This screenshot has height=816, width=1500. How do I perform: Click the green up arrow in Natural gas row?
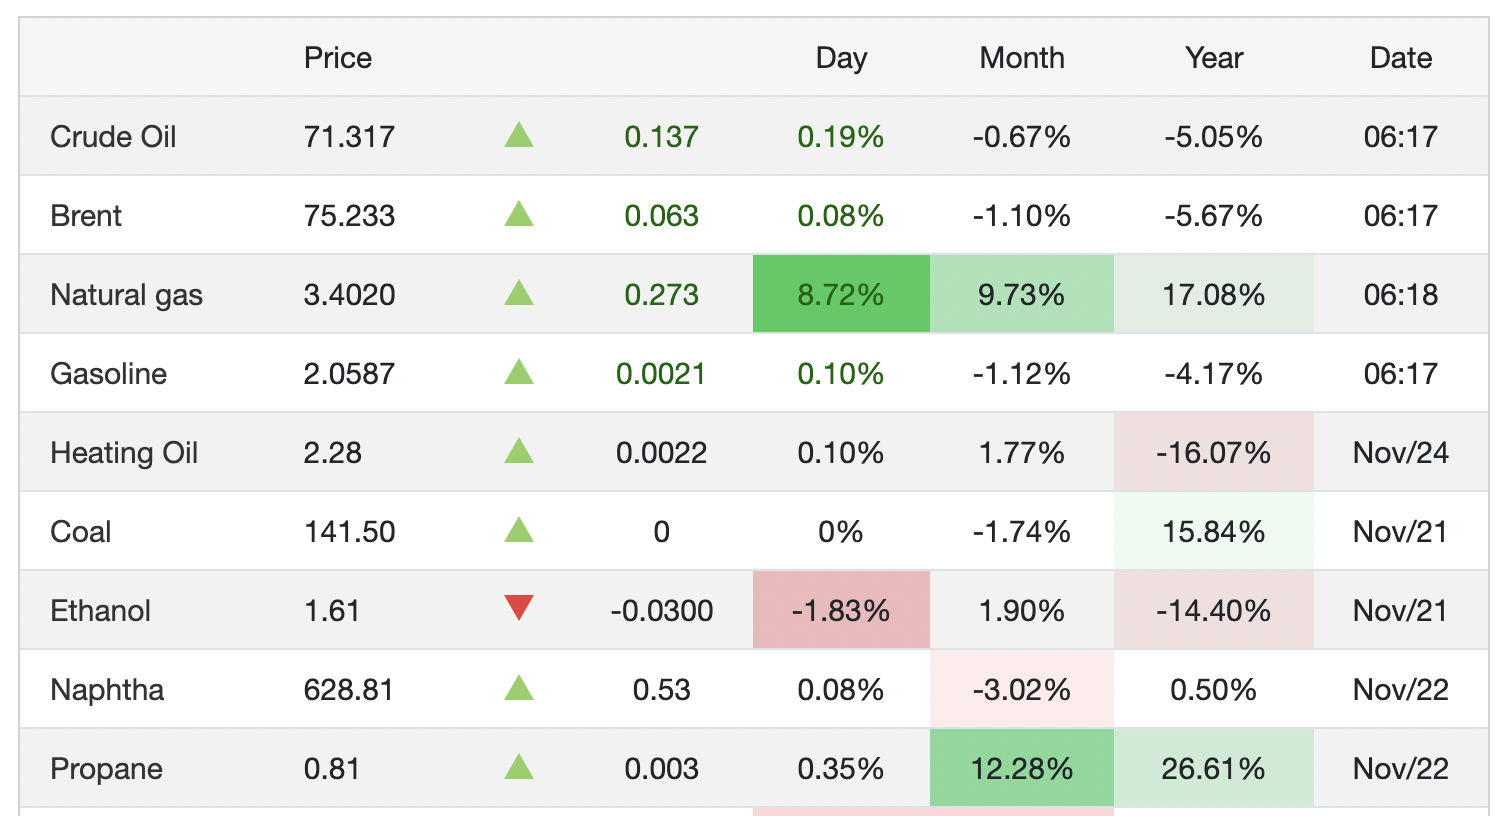click(x=519, y=293)
